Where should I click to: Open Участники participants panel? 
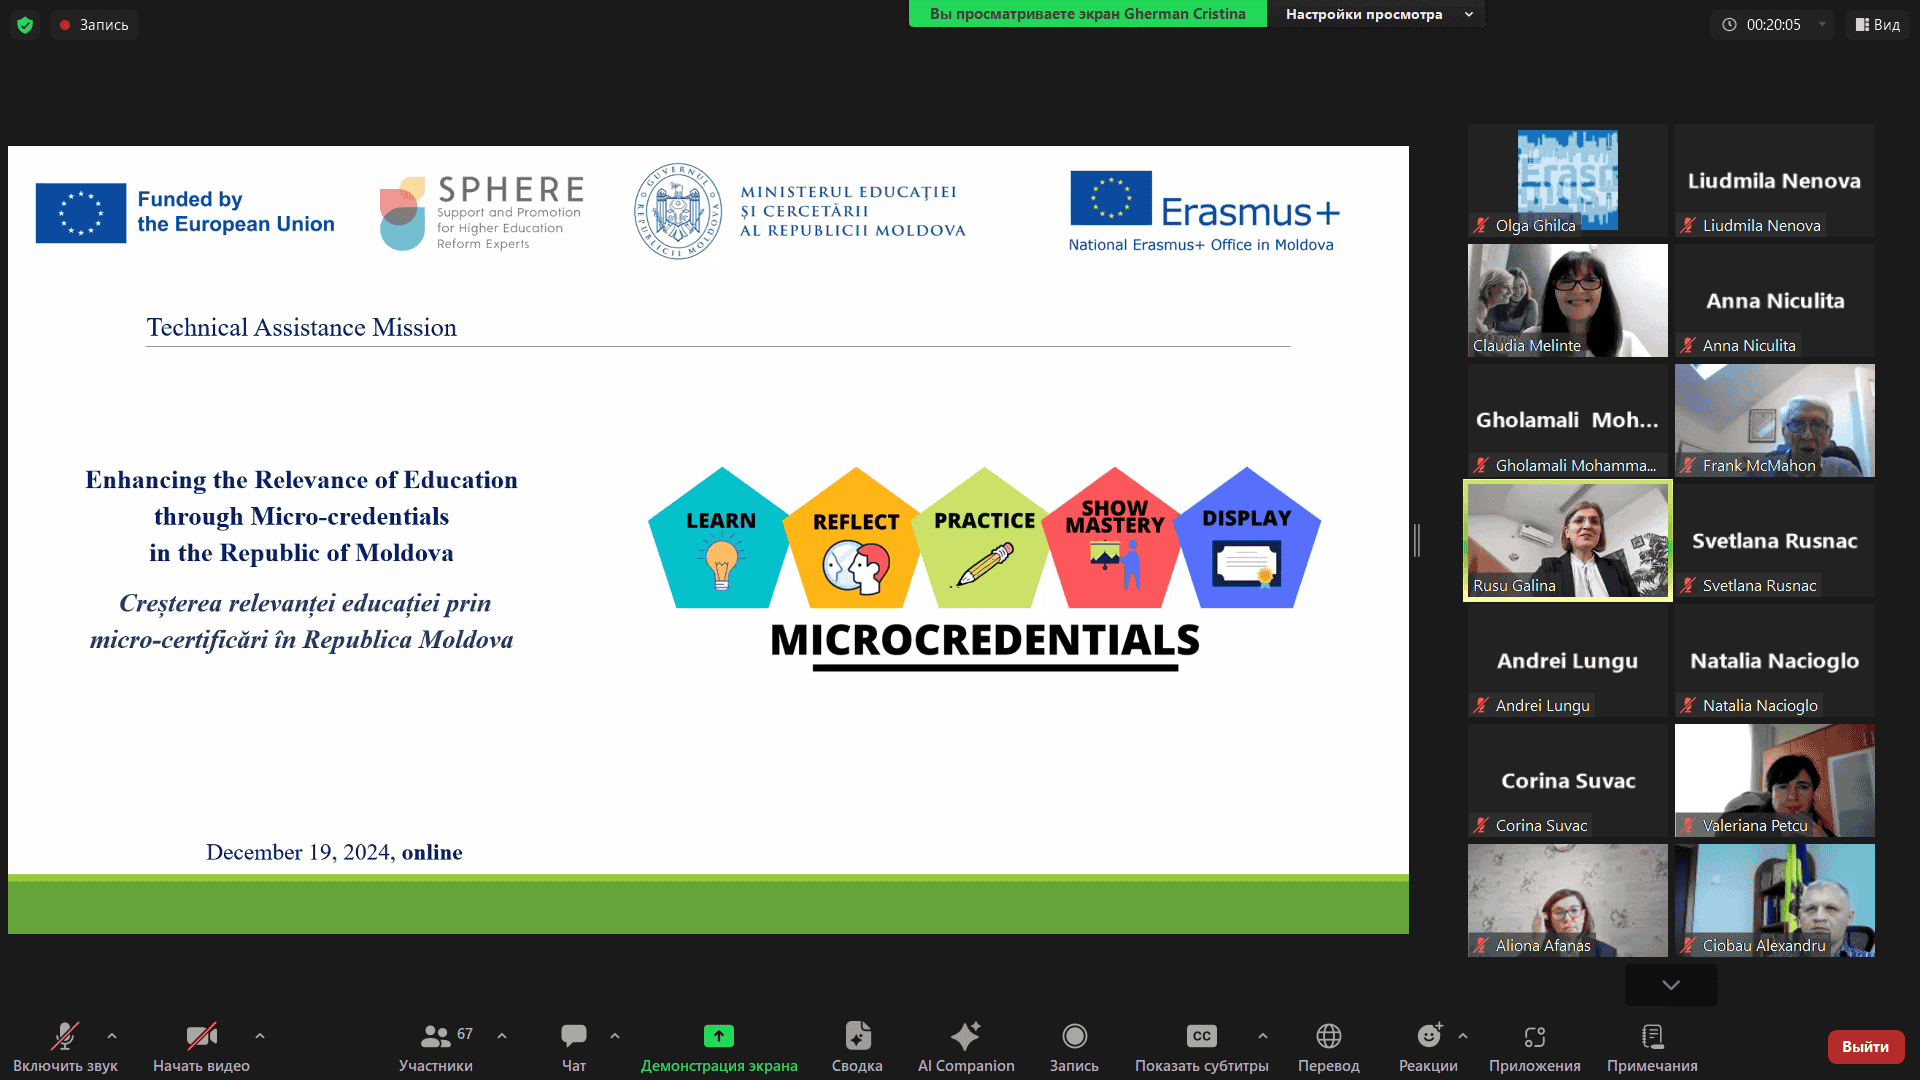click(436, 1036)
